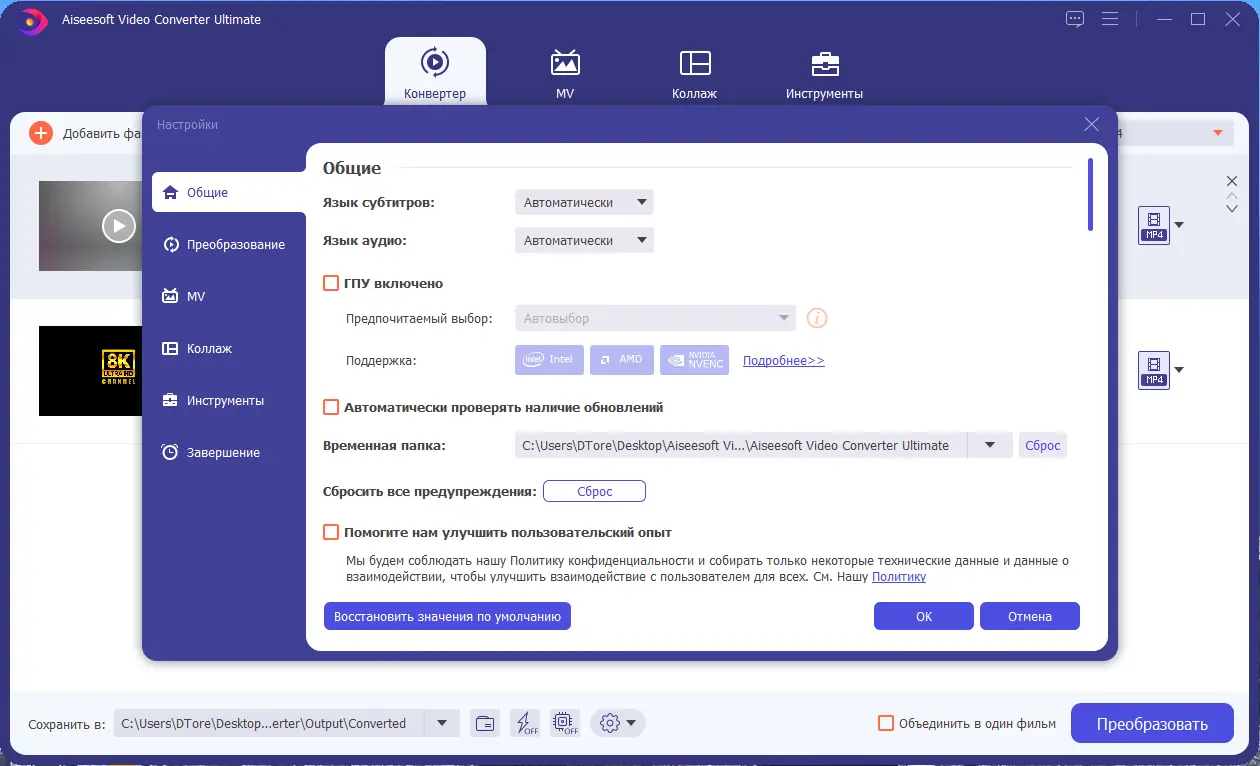The width and height of the screenshot is (1260, 766).
Task: Click the AMD support badge
Action: pyautogui.click(x=621, y=359)
